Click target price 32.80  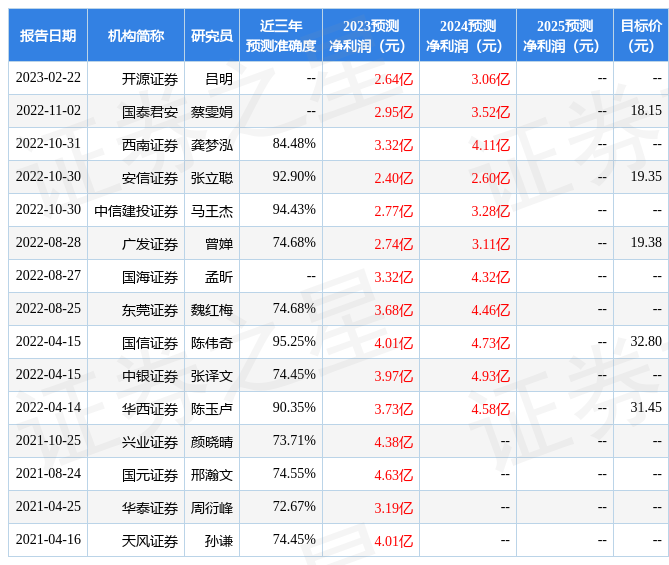coord(646,341)
